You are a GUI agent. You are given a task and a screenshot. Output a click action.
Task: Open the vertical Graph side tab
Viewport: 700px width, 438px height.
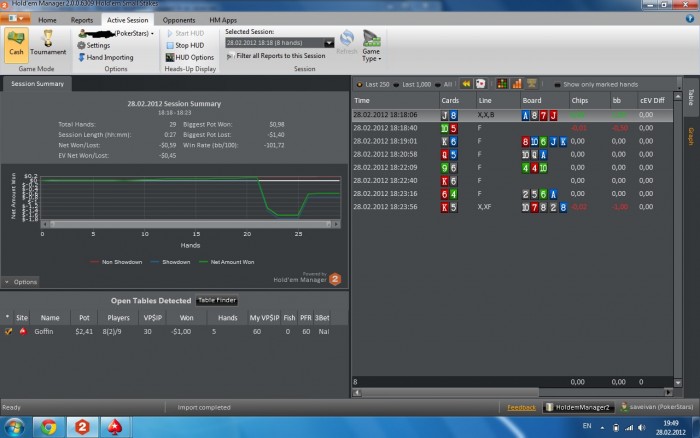click(691, 137)
